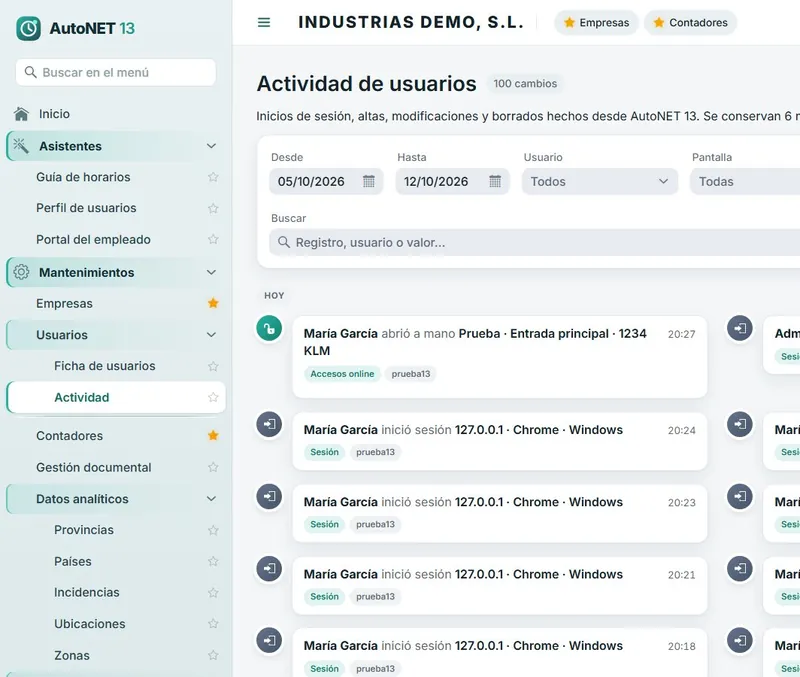Screen dimensions: 800x677
Task: Favorite Actividad with its star
Action: (213, 397)
